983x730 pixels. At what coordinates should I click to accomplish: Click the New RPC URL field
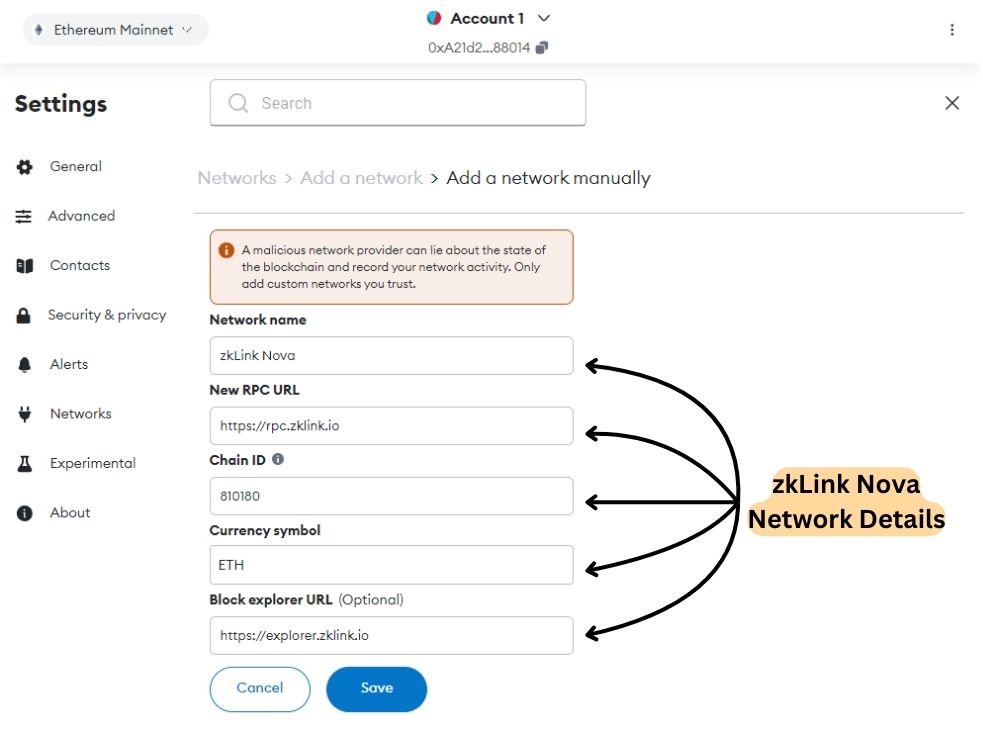tap(391, 425)
